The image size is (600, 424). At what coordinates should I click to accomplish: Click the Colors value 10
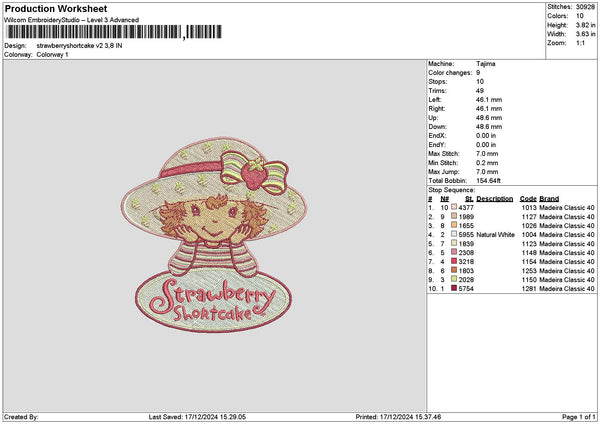[580, 16]
